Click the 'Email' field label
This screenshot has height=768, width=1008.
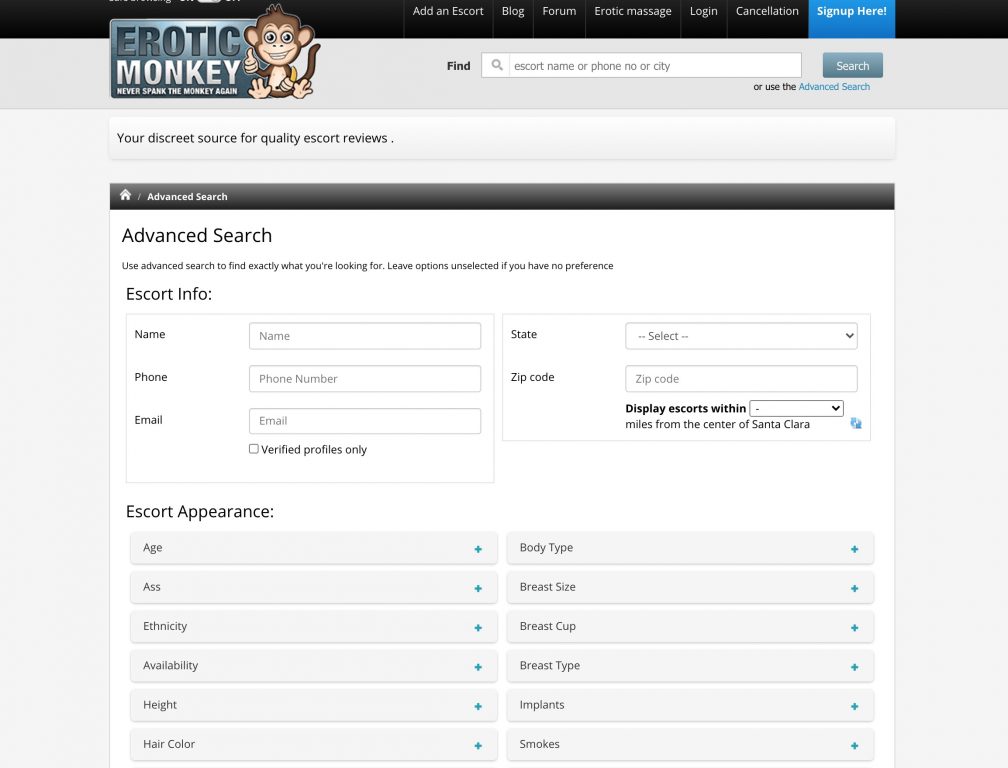[x=148, y=420]
